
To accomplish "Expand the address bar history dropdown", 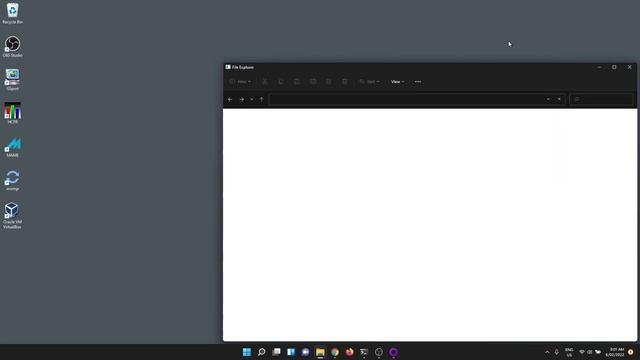I will (548, 99).
